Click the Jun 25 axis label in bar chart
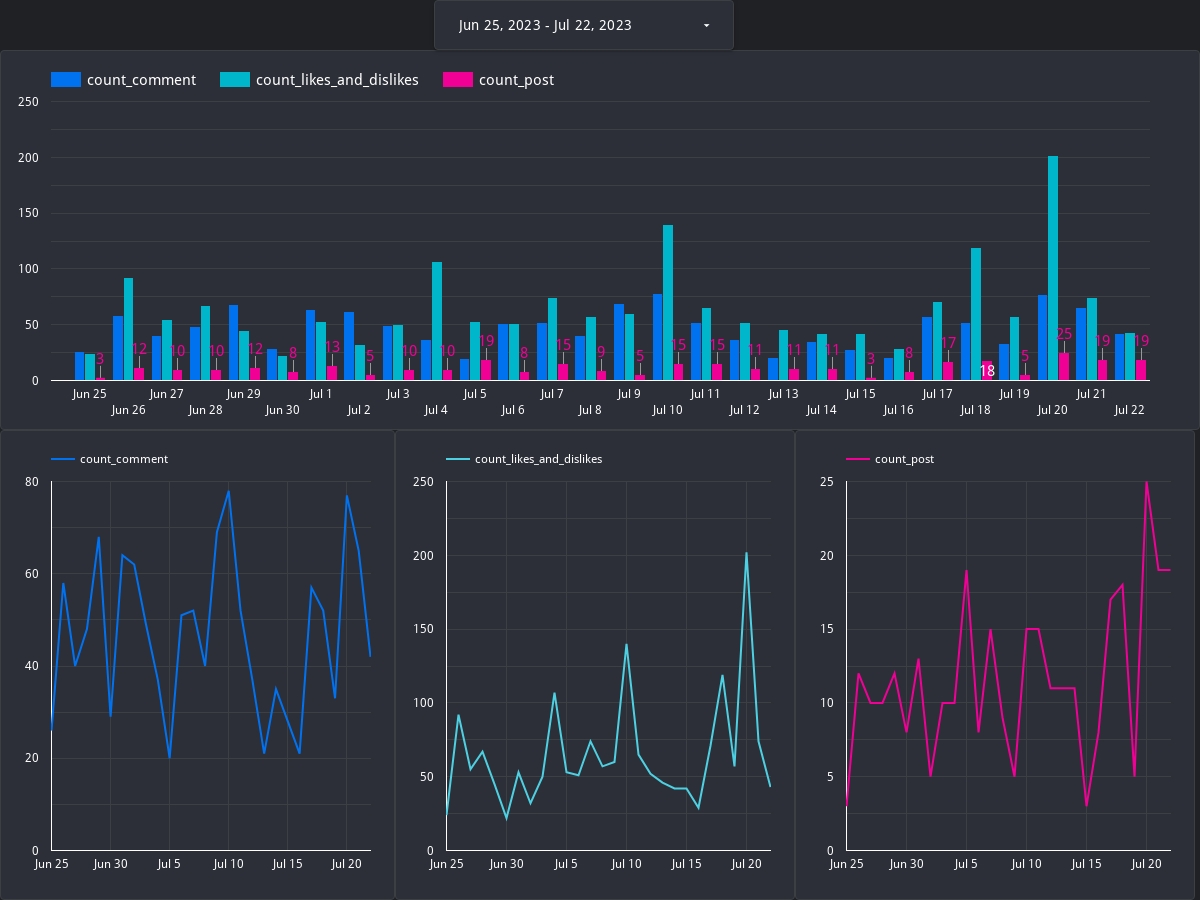 coord(90,394)
